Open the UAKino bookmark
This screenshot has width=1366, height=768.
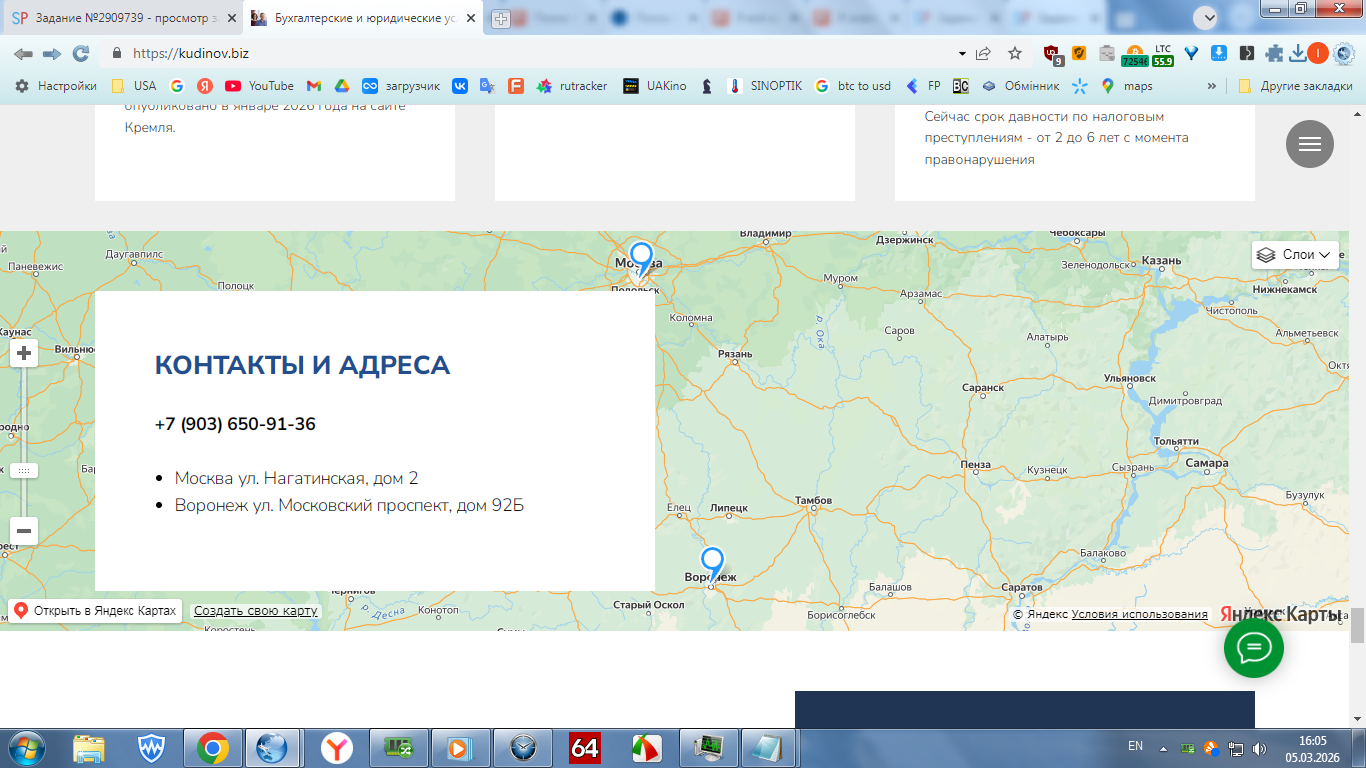tap(655, 86)
